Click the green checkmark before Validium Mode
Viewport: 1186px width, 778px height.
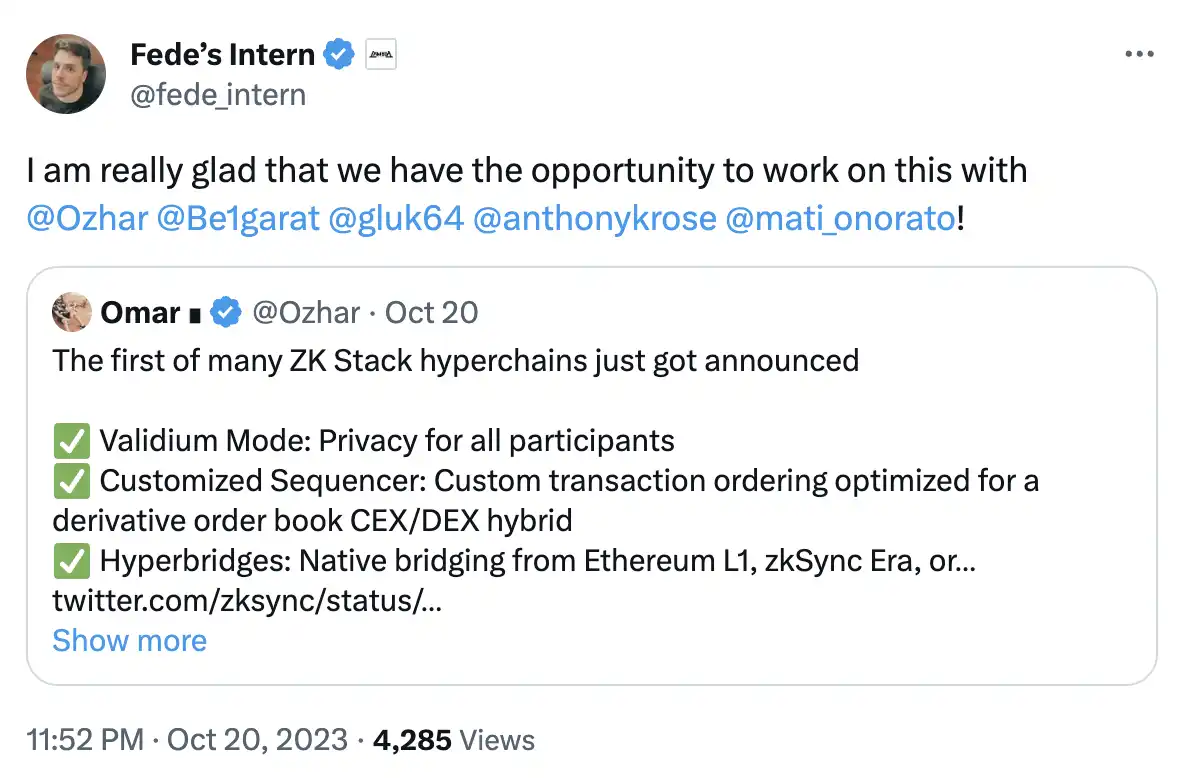coord(72,440)
